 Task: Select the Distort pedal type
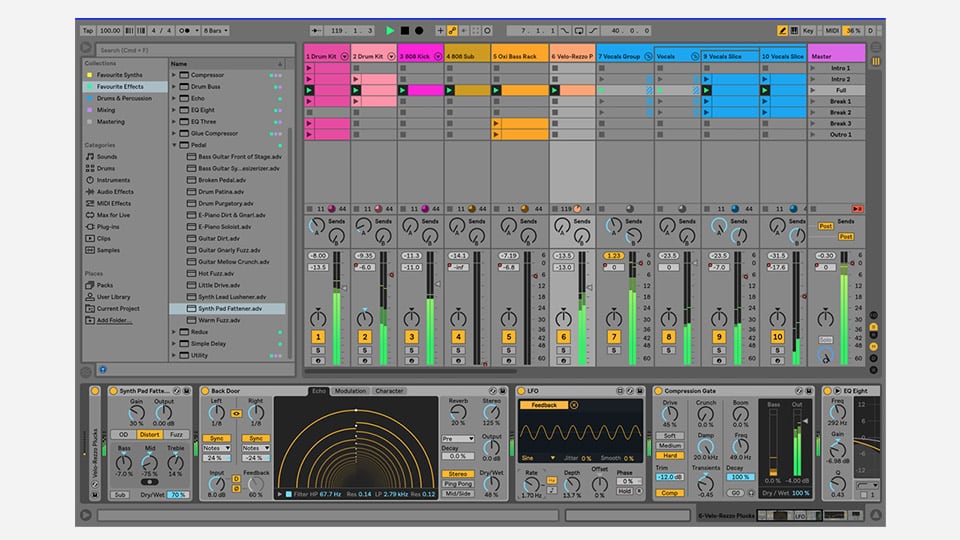pyautogui.click(x=149, y=435)
